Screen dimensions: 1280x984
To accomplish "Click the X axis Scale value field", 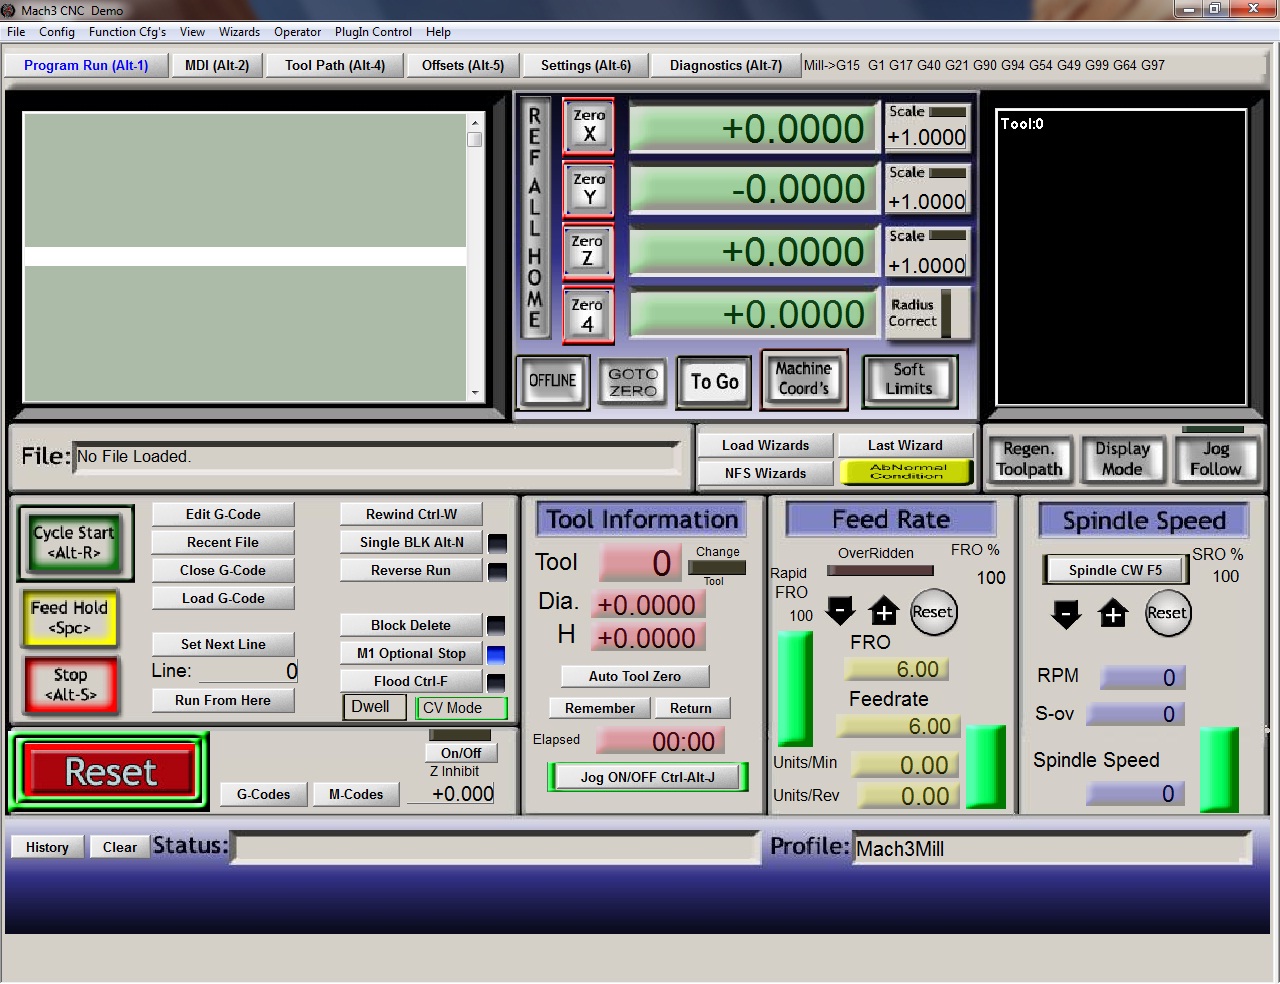I will pos(927,137).
